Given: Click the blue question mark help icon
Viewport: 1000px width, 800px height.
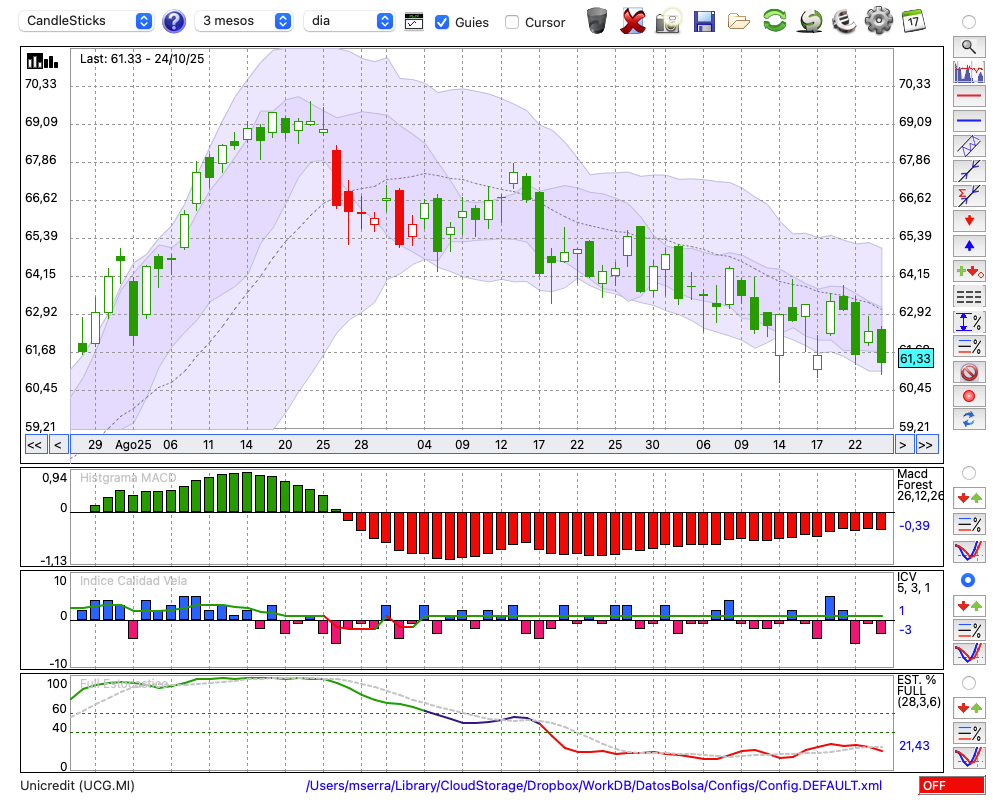Looking at the screenshot, I should point(174,22).
